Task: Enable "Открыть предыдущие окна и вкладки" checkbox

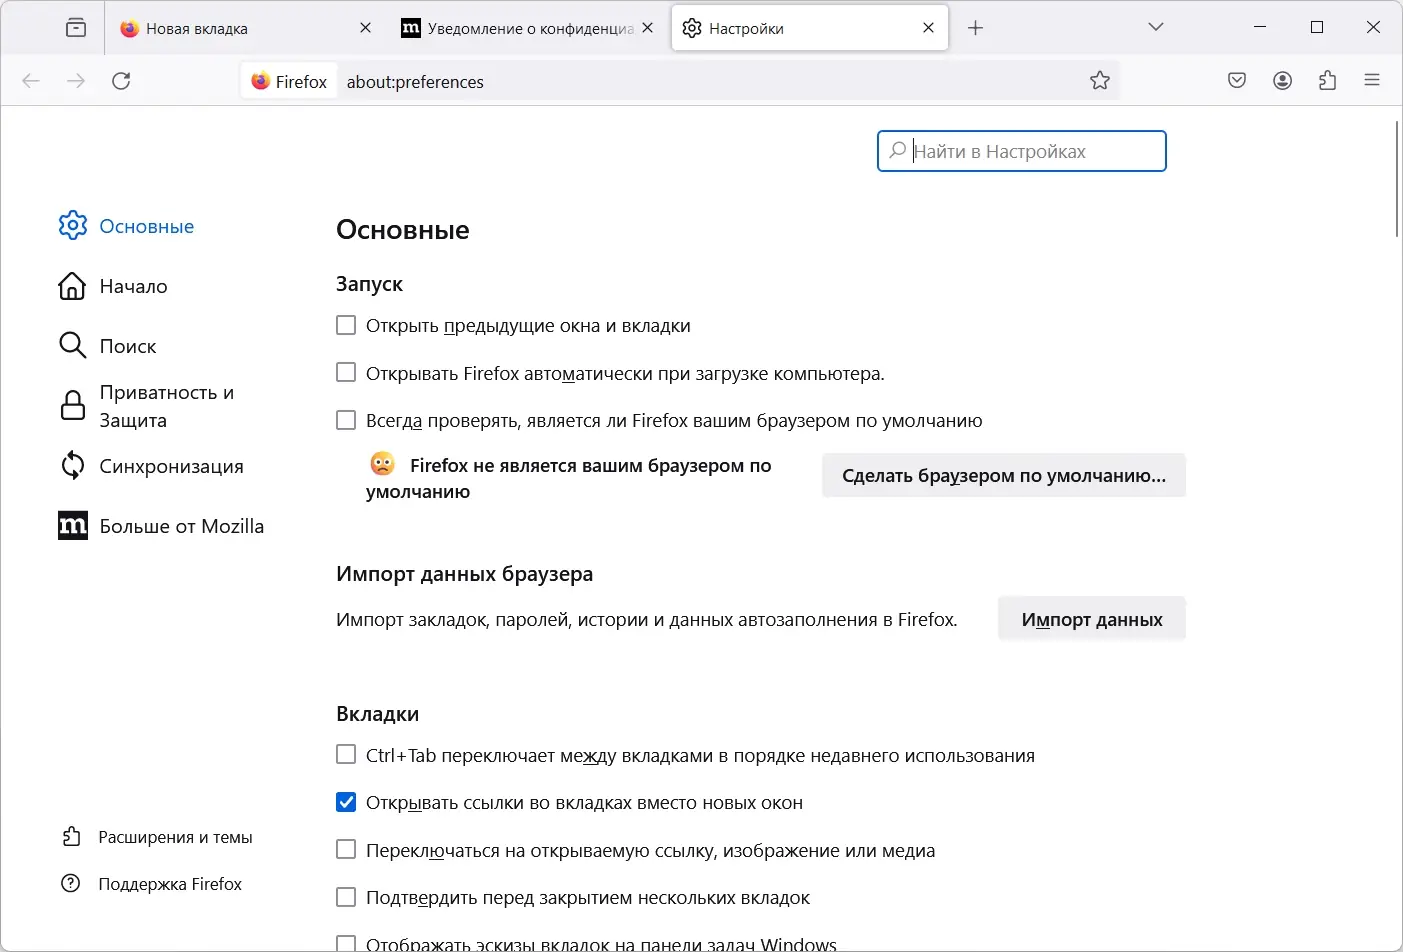Action: tap(346, 325)
